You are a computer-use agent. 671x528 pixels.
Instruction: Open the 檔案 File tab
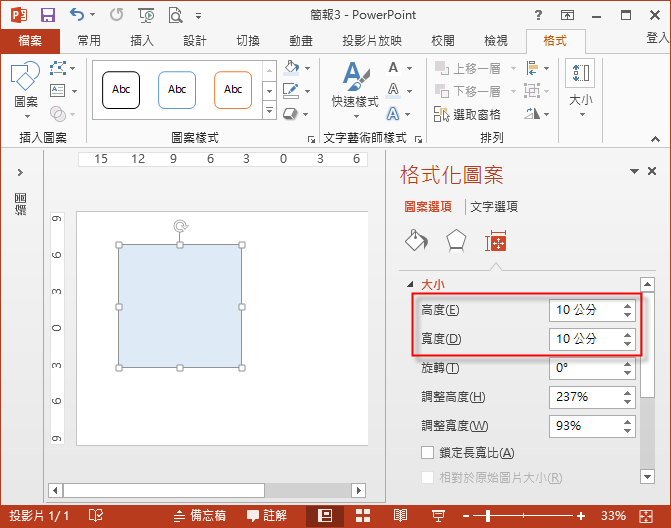[x=30, y=41]
